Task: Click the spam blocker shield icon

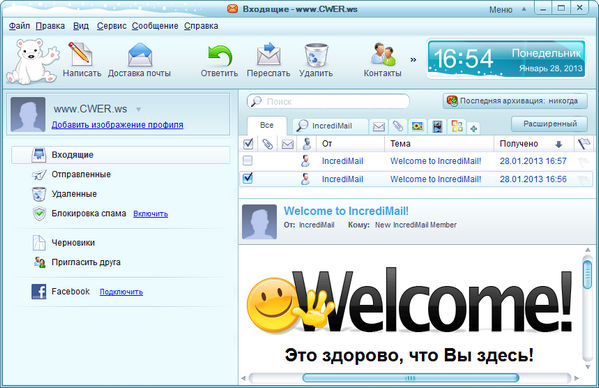Action: point(39,213)
